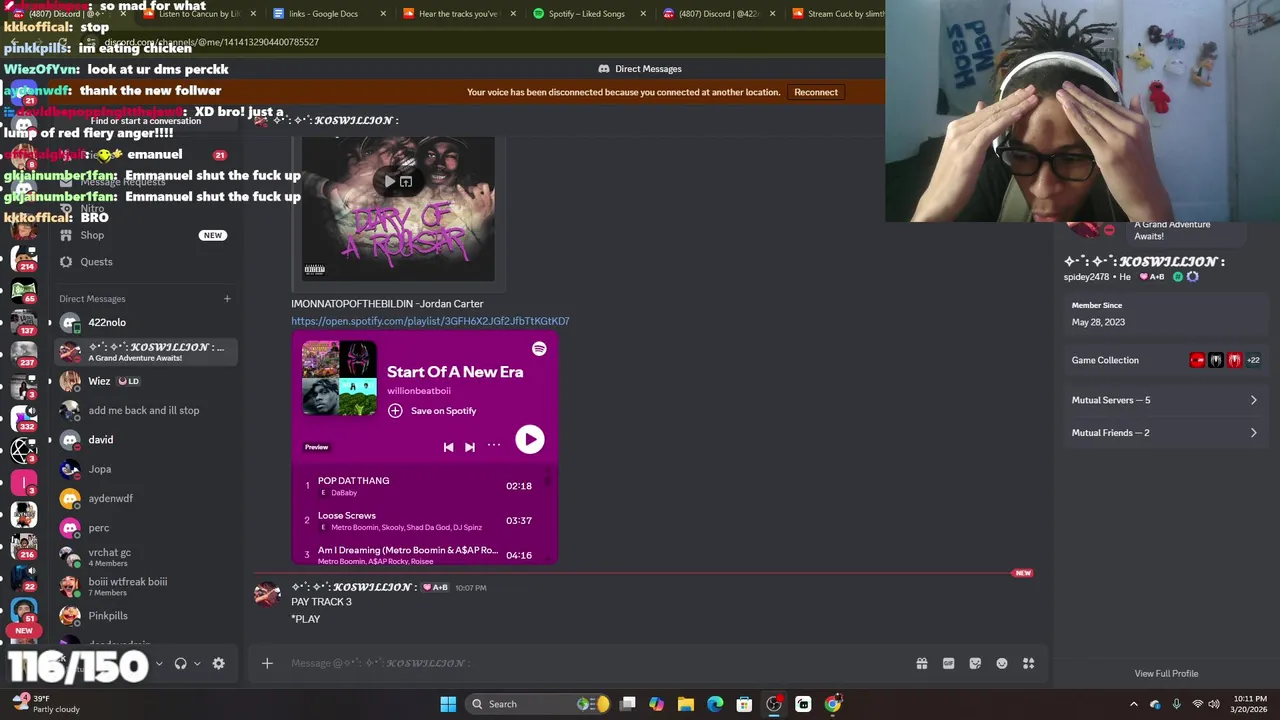Open File Explorer from the taskbar
The width and height of the screenshot is (1280, 720).
(x=686, y=704)
